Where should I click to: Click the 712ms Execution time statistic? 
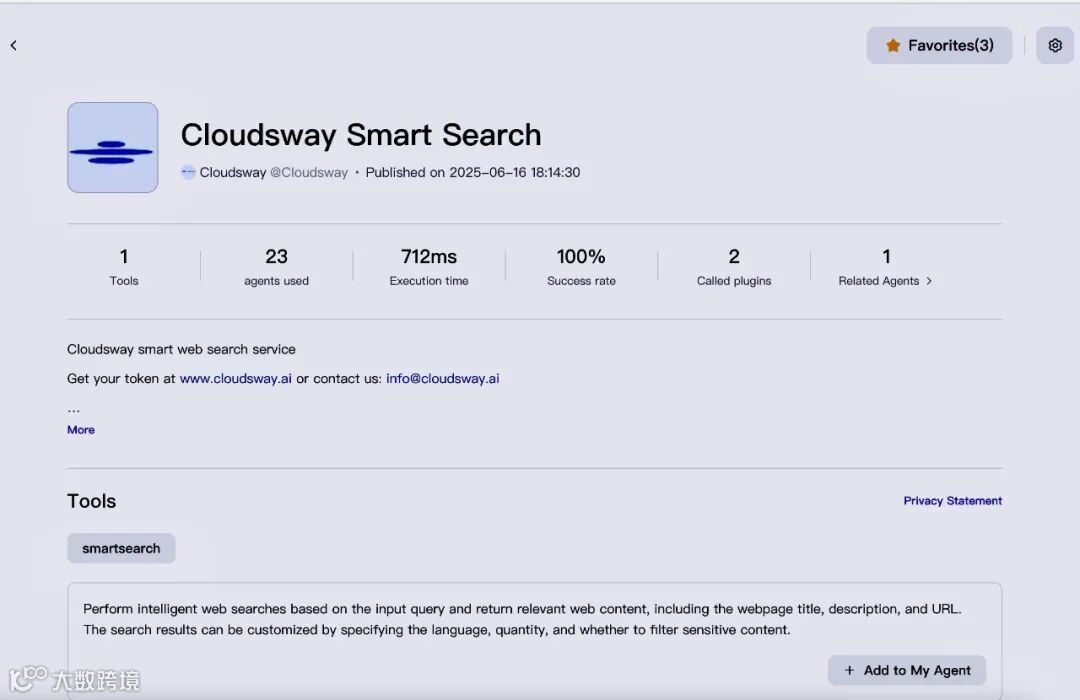429,267
